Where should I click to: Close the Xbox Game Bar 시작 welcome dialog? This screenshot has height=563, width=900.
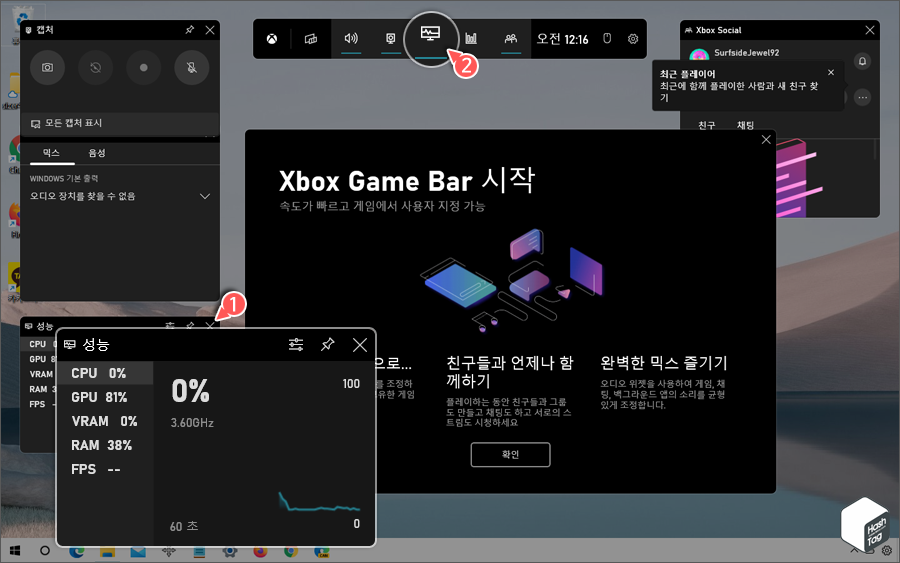coord(766,139)
